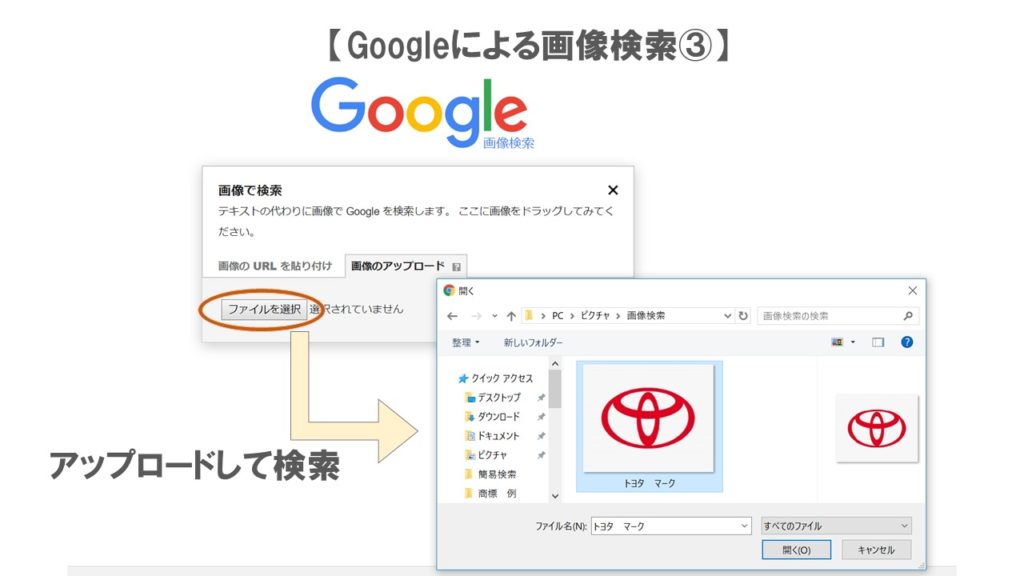Expand the すべてのファイル file type dropdown
Image resolution: width=1024 pixels, height=576 pixels.
click(836, 525)
